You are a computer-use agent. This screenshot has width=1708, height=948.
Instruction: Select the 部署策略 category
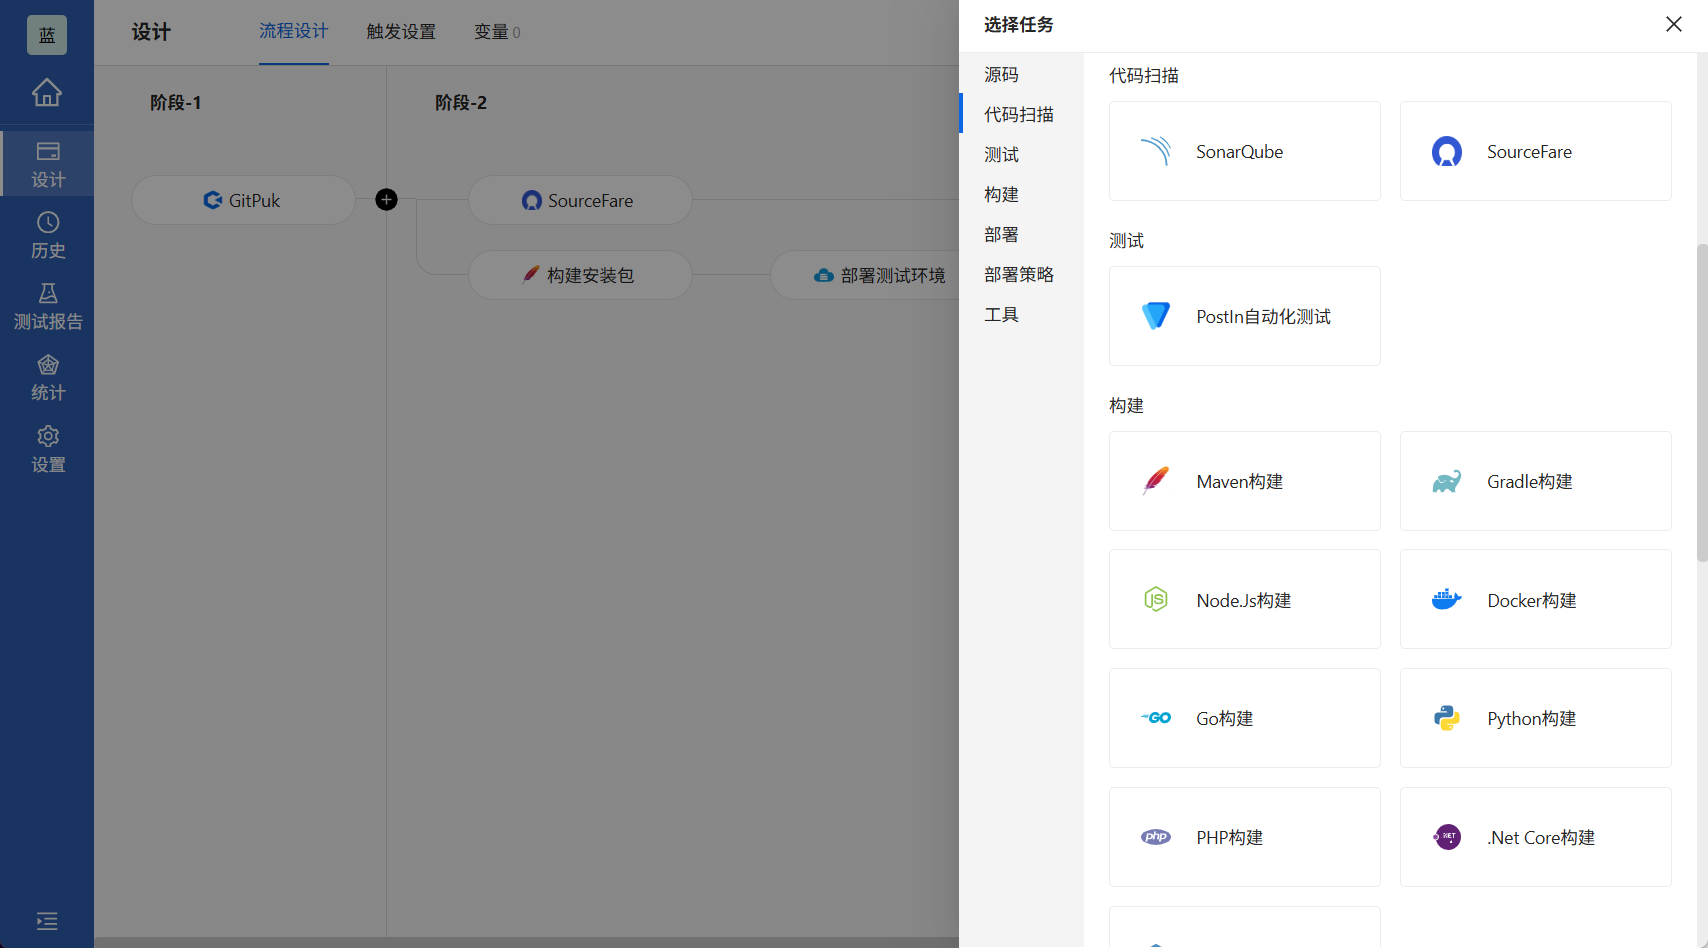tap(1018, 274)
